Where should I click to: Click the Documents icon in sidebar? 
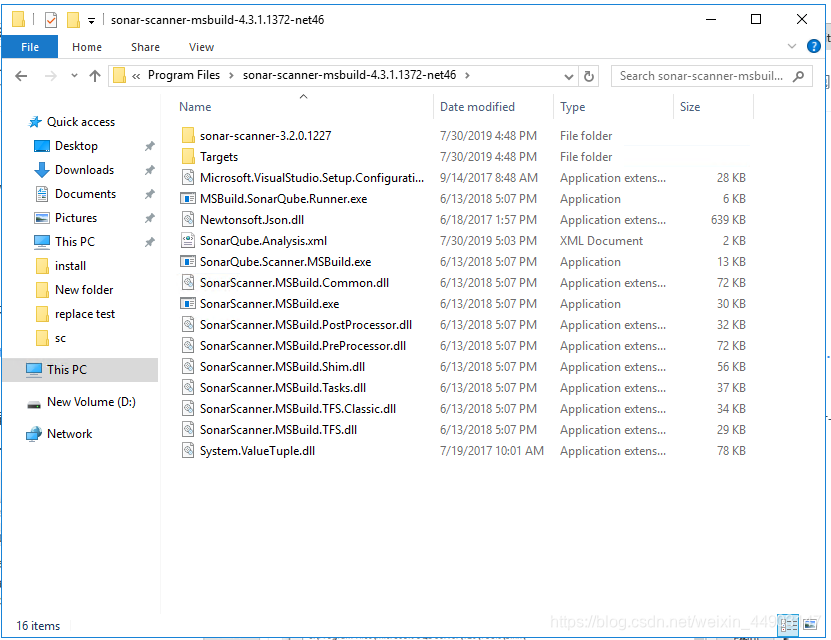coord(42,194)
